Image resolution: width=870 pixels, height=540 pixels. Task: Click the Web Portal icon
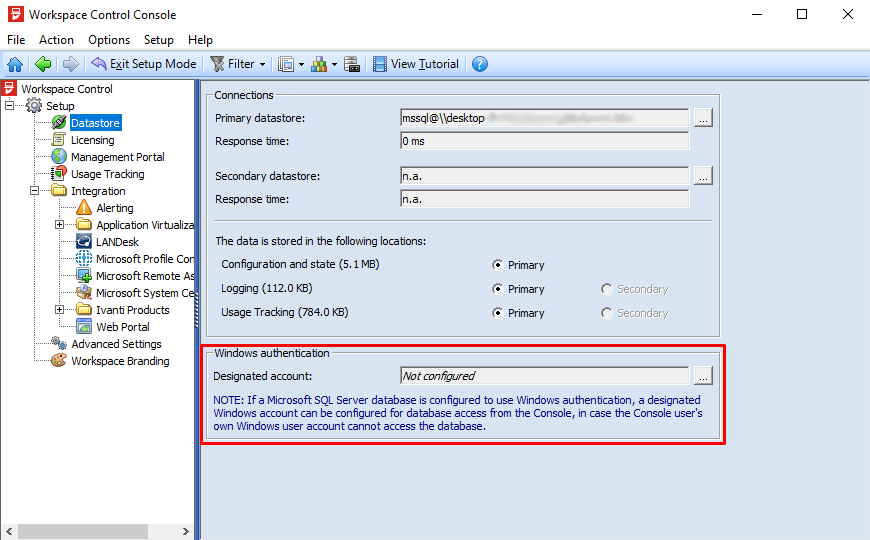point(84,326)
